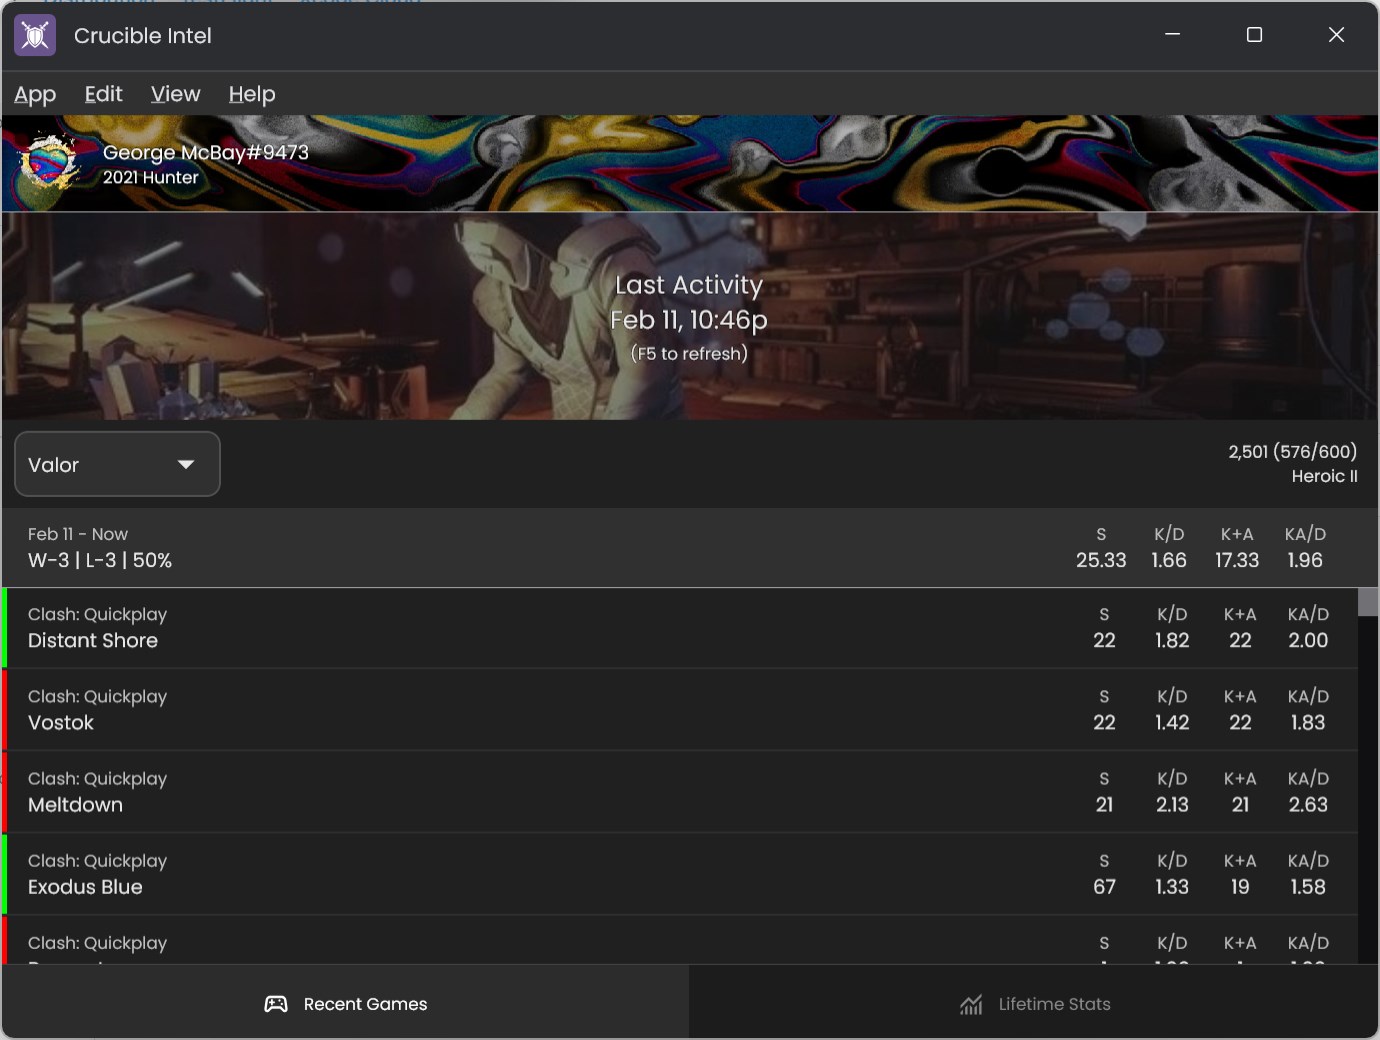Click the Recent Games controller icon

click(276, 1004)
